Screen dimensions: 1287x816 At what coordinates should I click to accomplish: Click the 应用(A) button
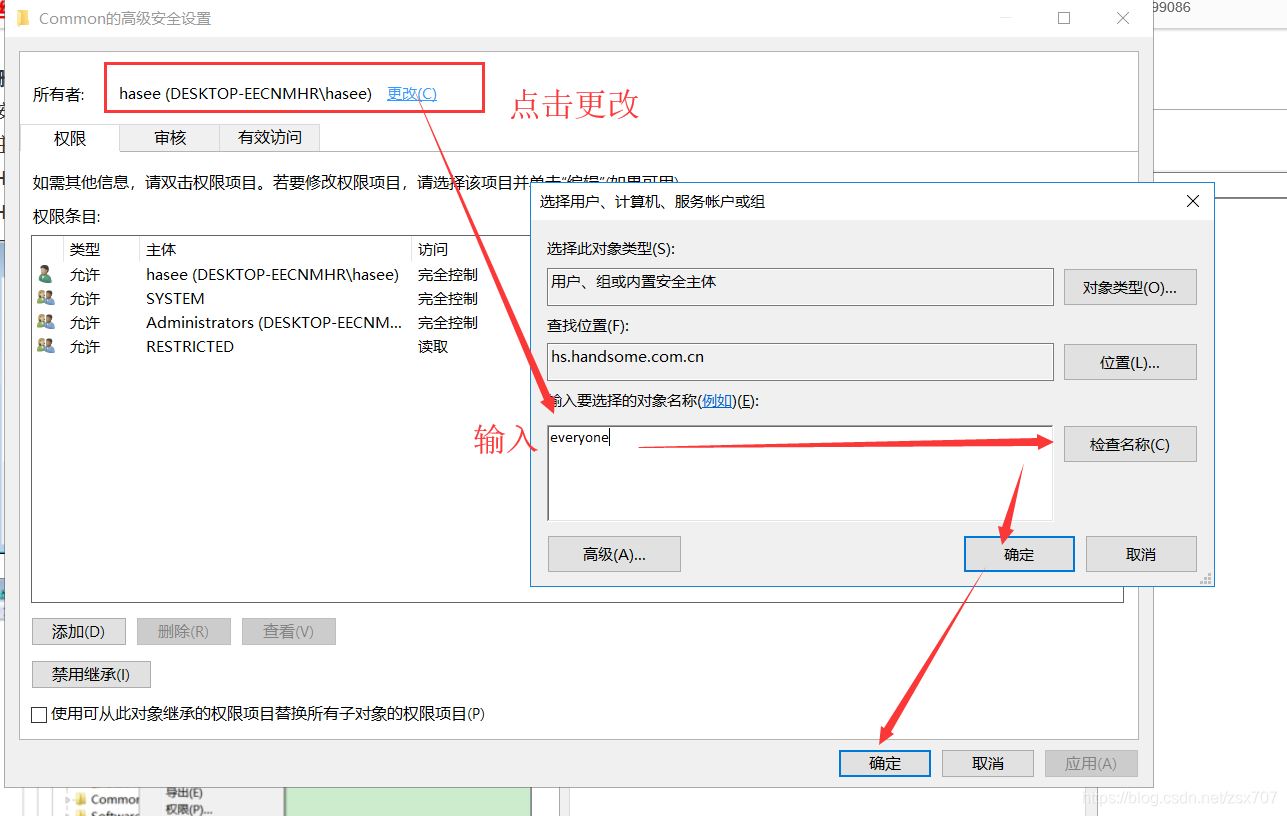pyautogui.click(x=1091, y=764)
